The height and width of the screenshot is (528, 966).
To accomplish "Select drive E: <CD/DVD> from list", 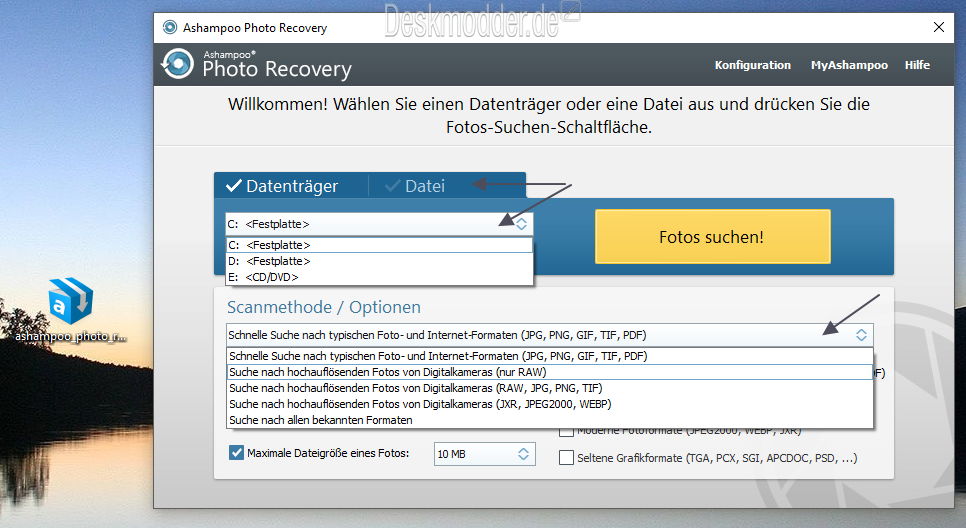I will [379, 277].
